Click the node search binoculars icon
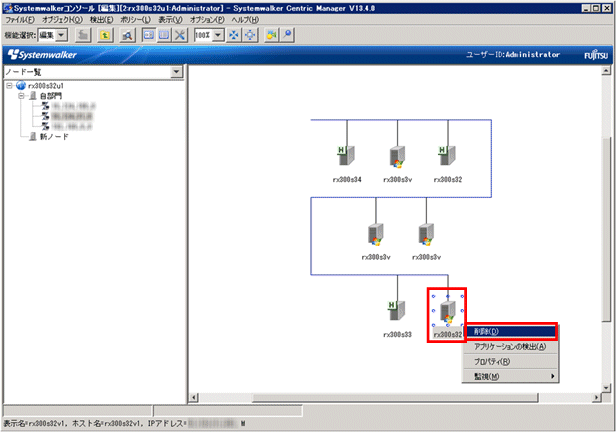Image resolution: width=616 pixels, height=432 pixels. [x=127, y=35]
